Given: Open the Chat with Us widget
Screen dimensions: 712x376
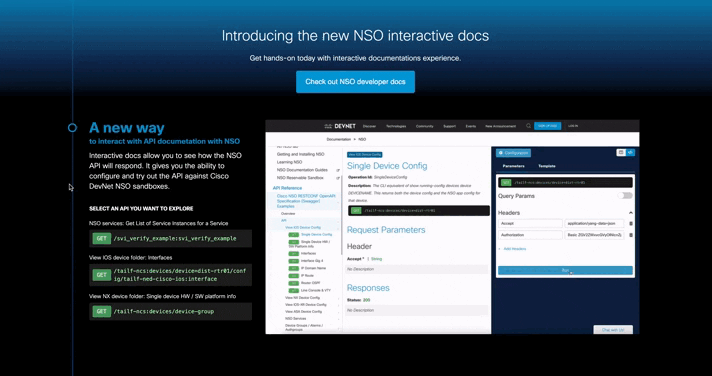Looking at the screenshot, I should [613, 330].
